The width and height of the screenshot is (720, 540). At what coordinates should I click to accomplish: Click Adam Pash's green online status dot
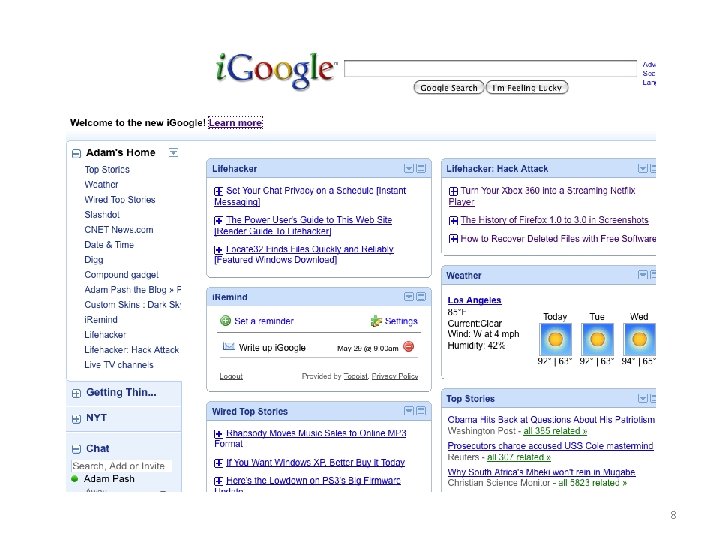(x=75, y=478)
